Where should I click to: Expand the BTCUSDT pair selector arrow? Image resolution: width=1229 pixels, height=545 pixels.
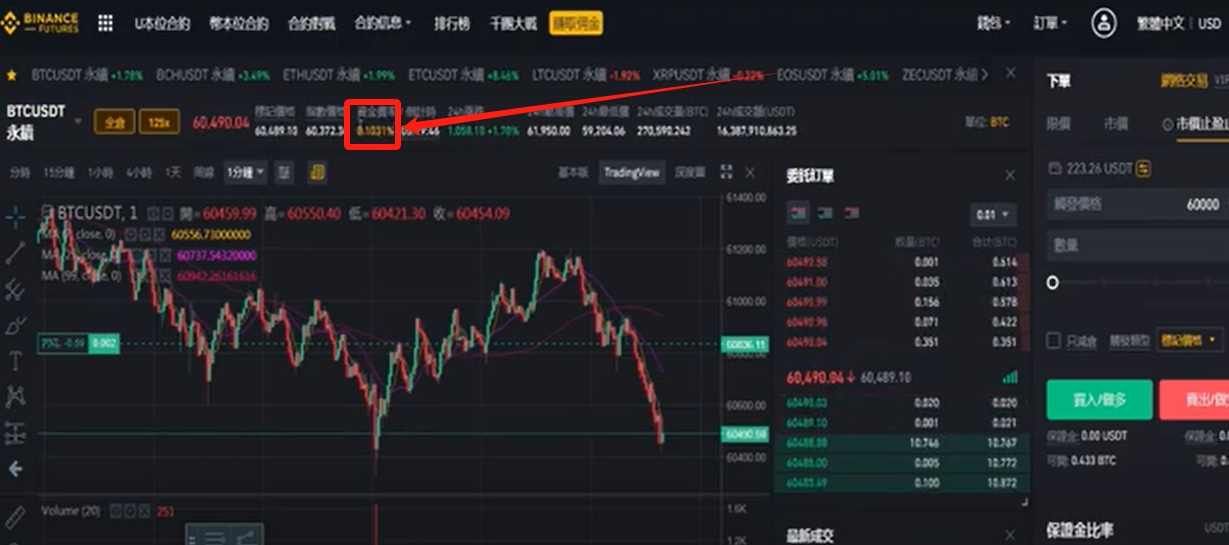tap(79, 121)
